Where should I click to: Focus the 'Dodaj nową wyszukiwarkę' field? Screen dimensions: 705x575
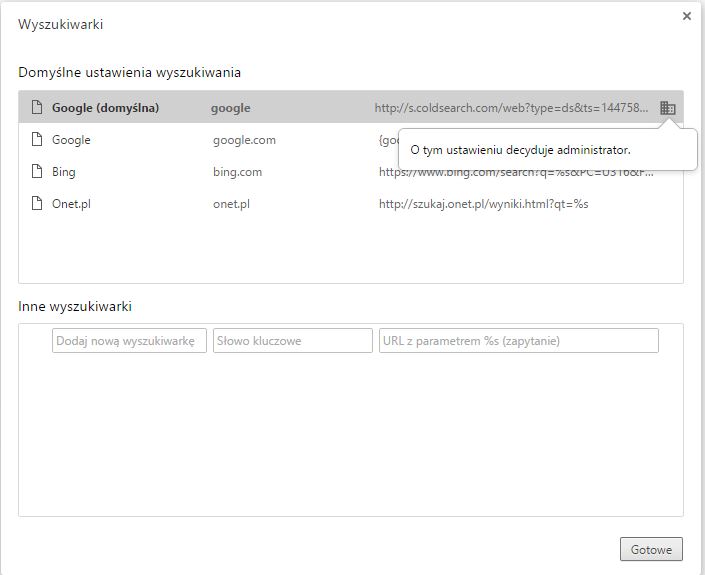(129, 340)
